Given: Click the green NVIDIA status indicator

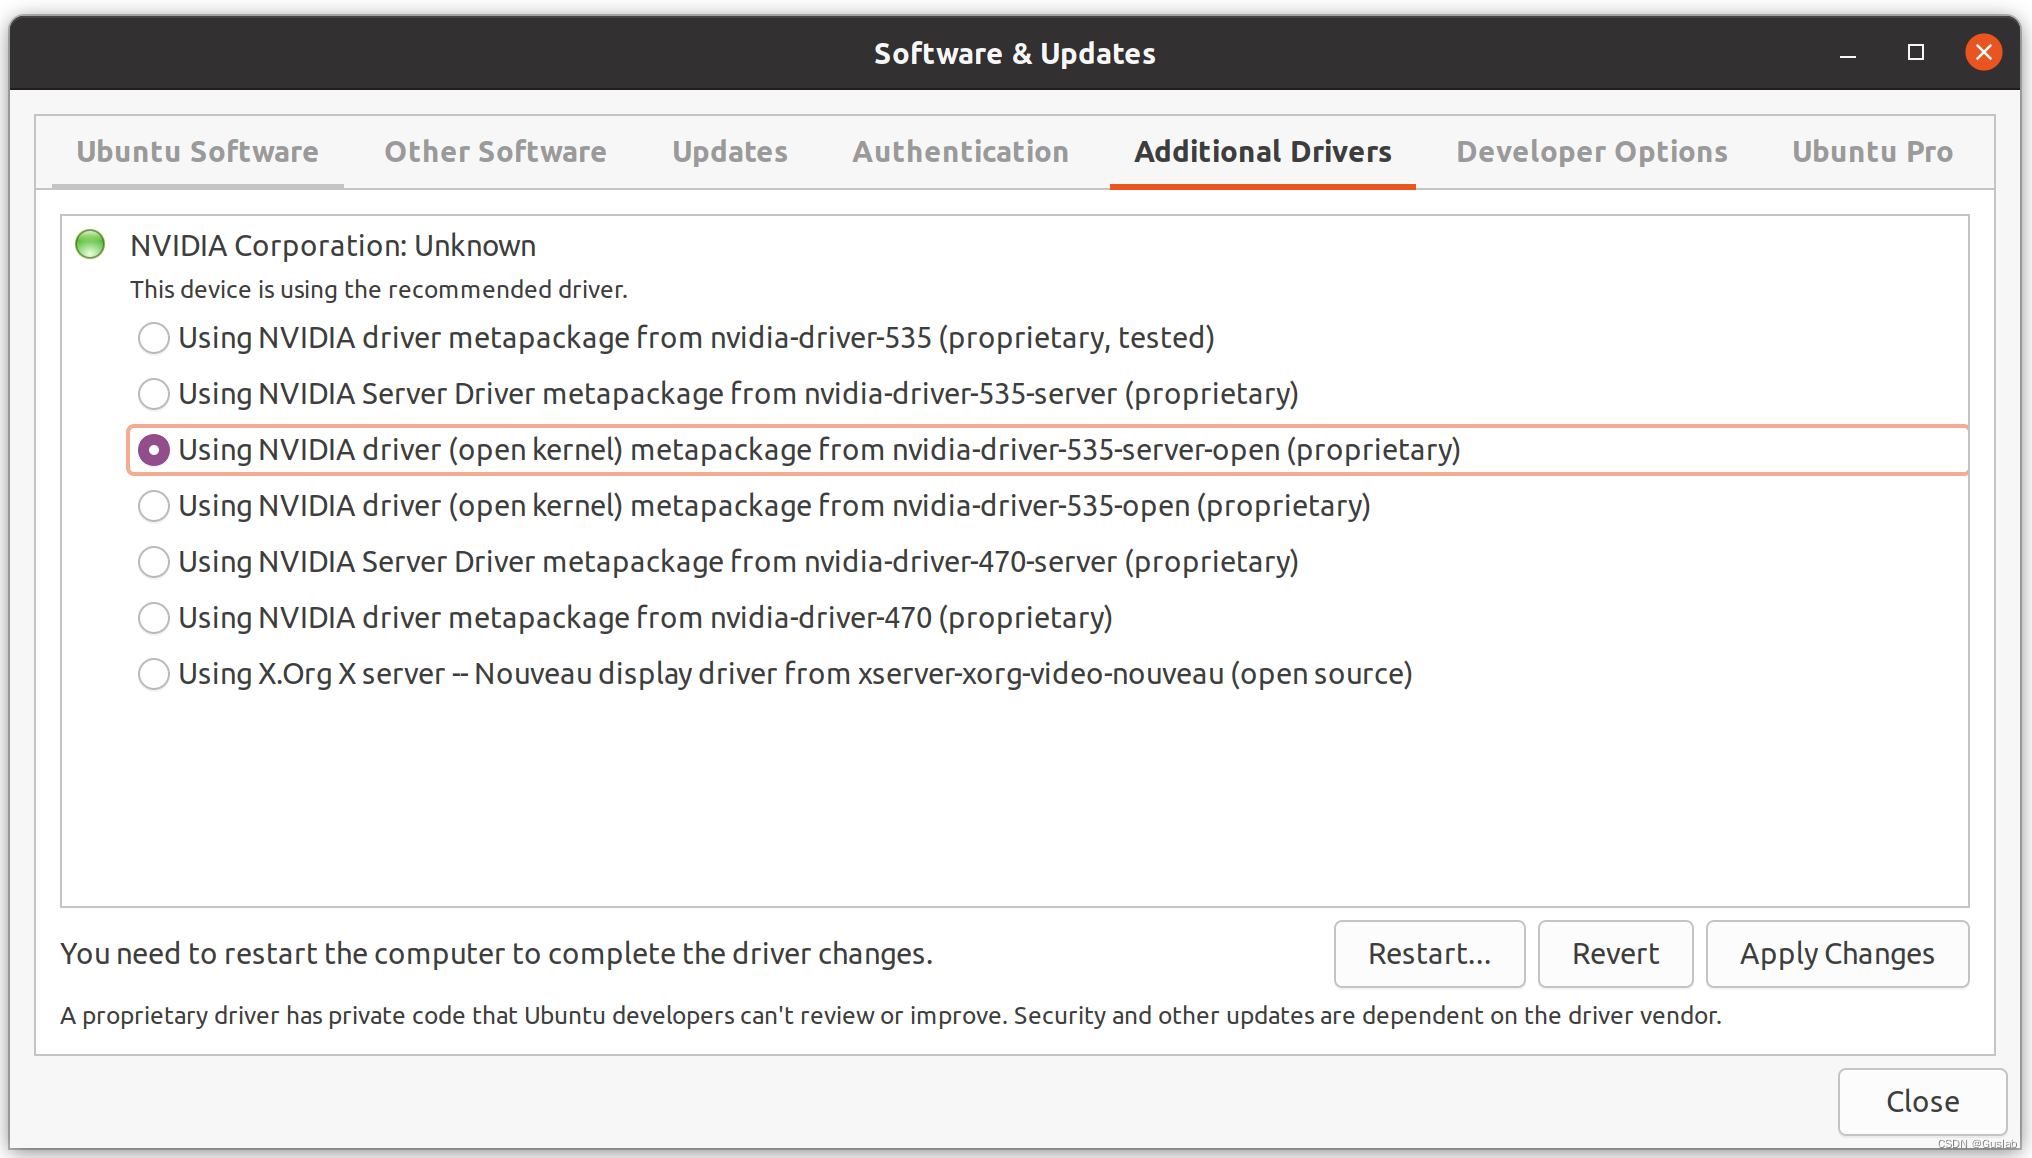Looking at the screenshot, I should pyautogui.click(x=90, y=244).
